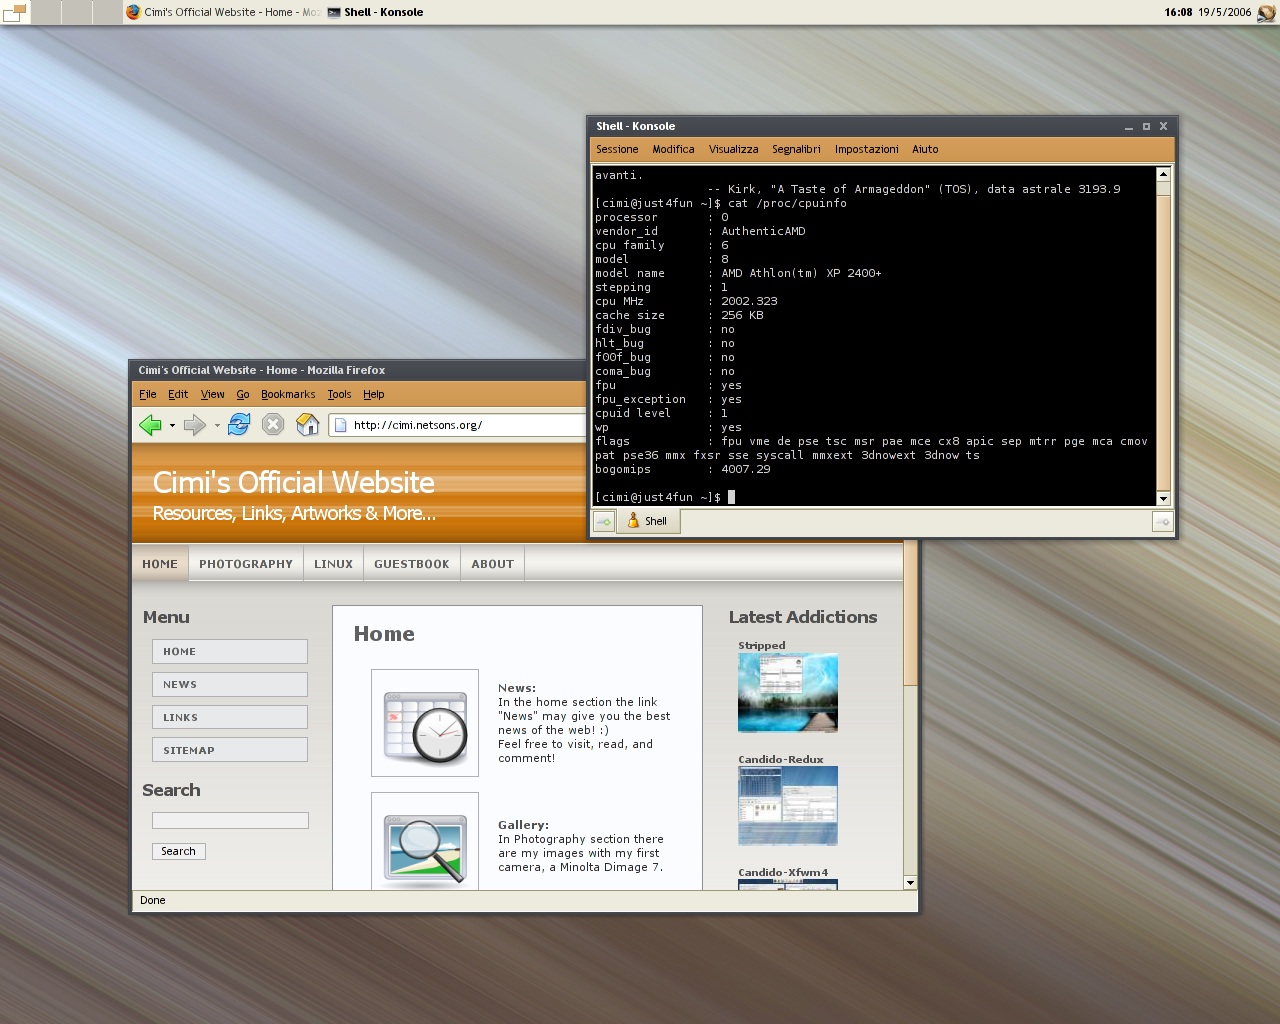
Task: Click the website search text field
Action: (230, 820)
